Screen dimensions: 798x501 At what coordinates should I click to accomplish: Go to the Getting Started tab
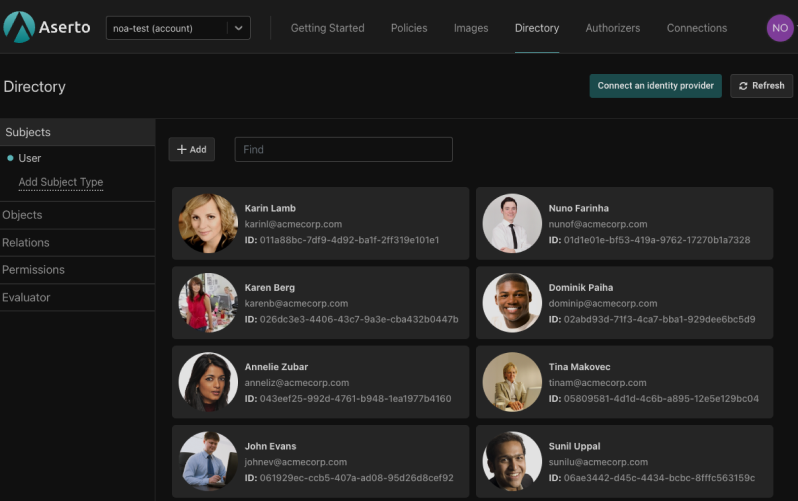327,28
